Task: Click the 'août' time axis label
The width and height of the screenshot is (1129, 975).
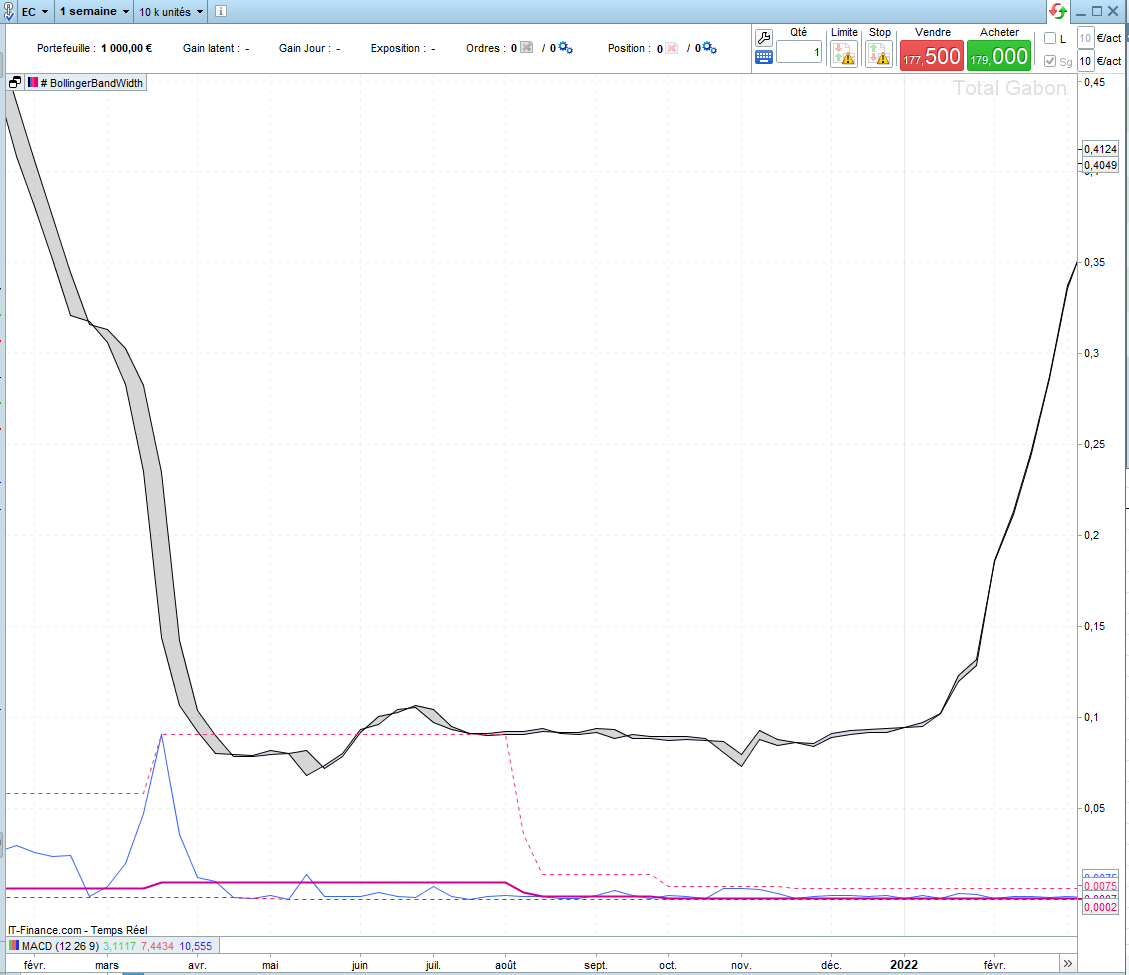Action: 505,965
